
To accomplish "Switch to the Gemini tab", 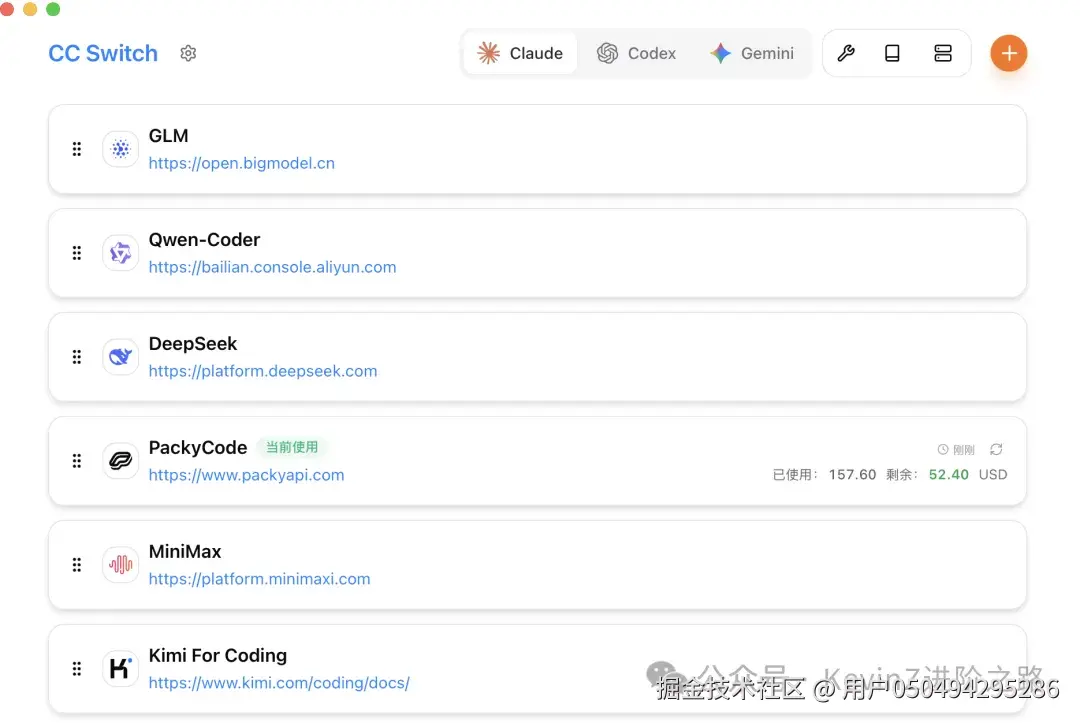I will [752, 53].
